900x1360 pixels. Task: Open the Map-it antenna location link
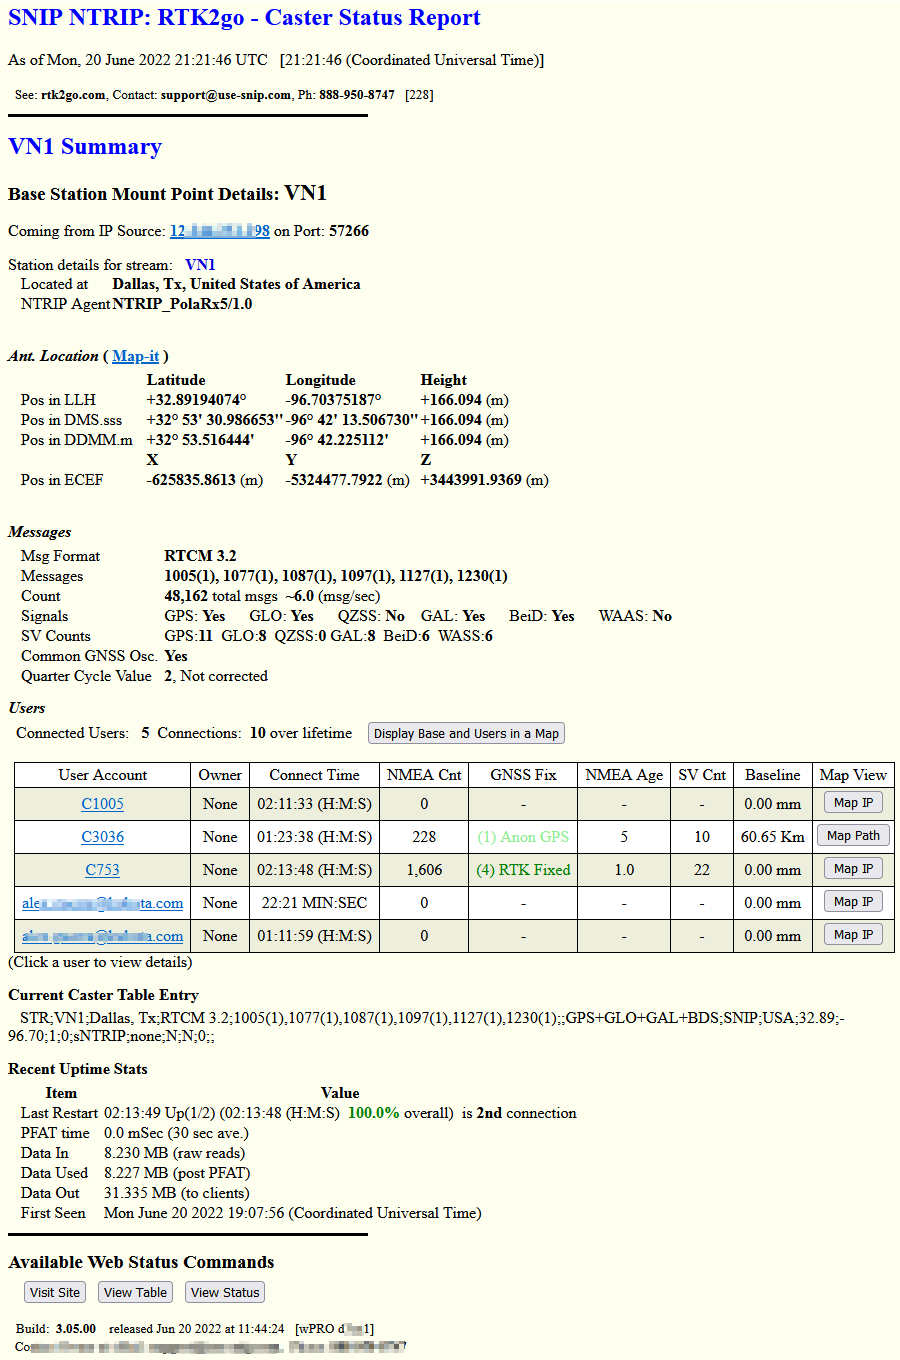click(135, 356)
